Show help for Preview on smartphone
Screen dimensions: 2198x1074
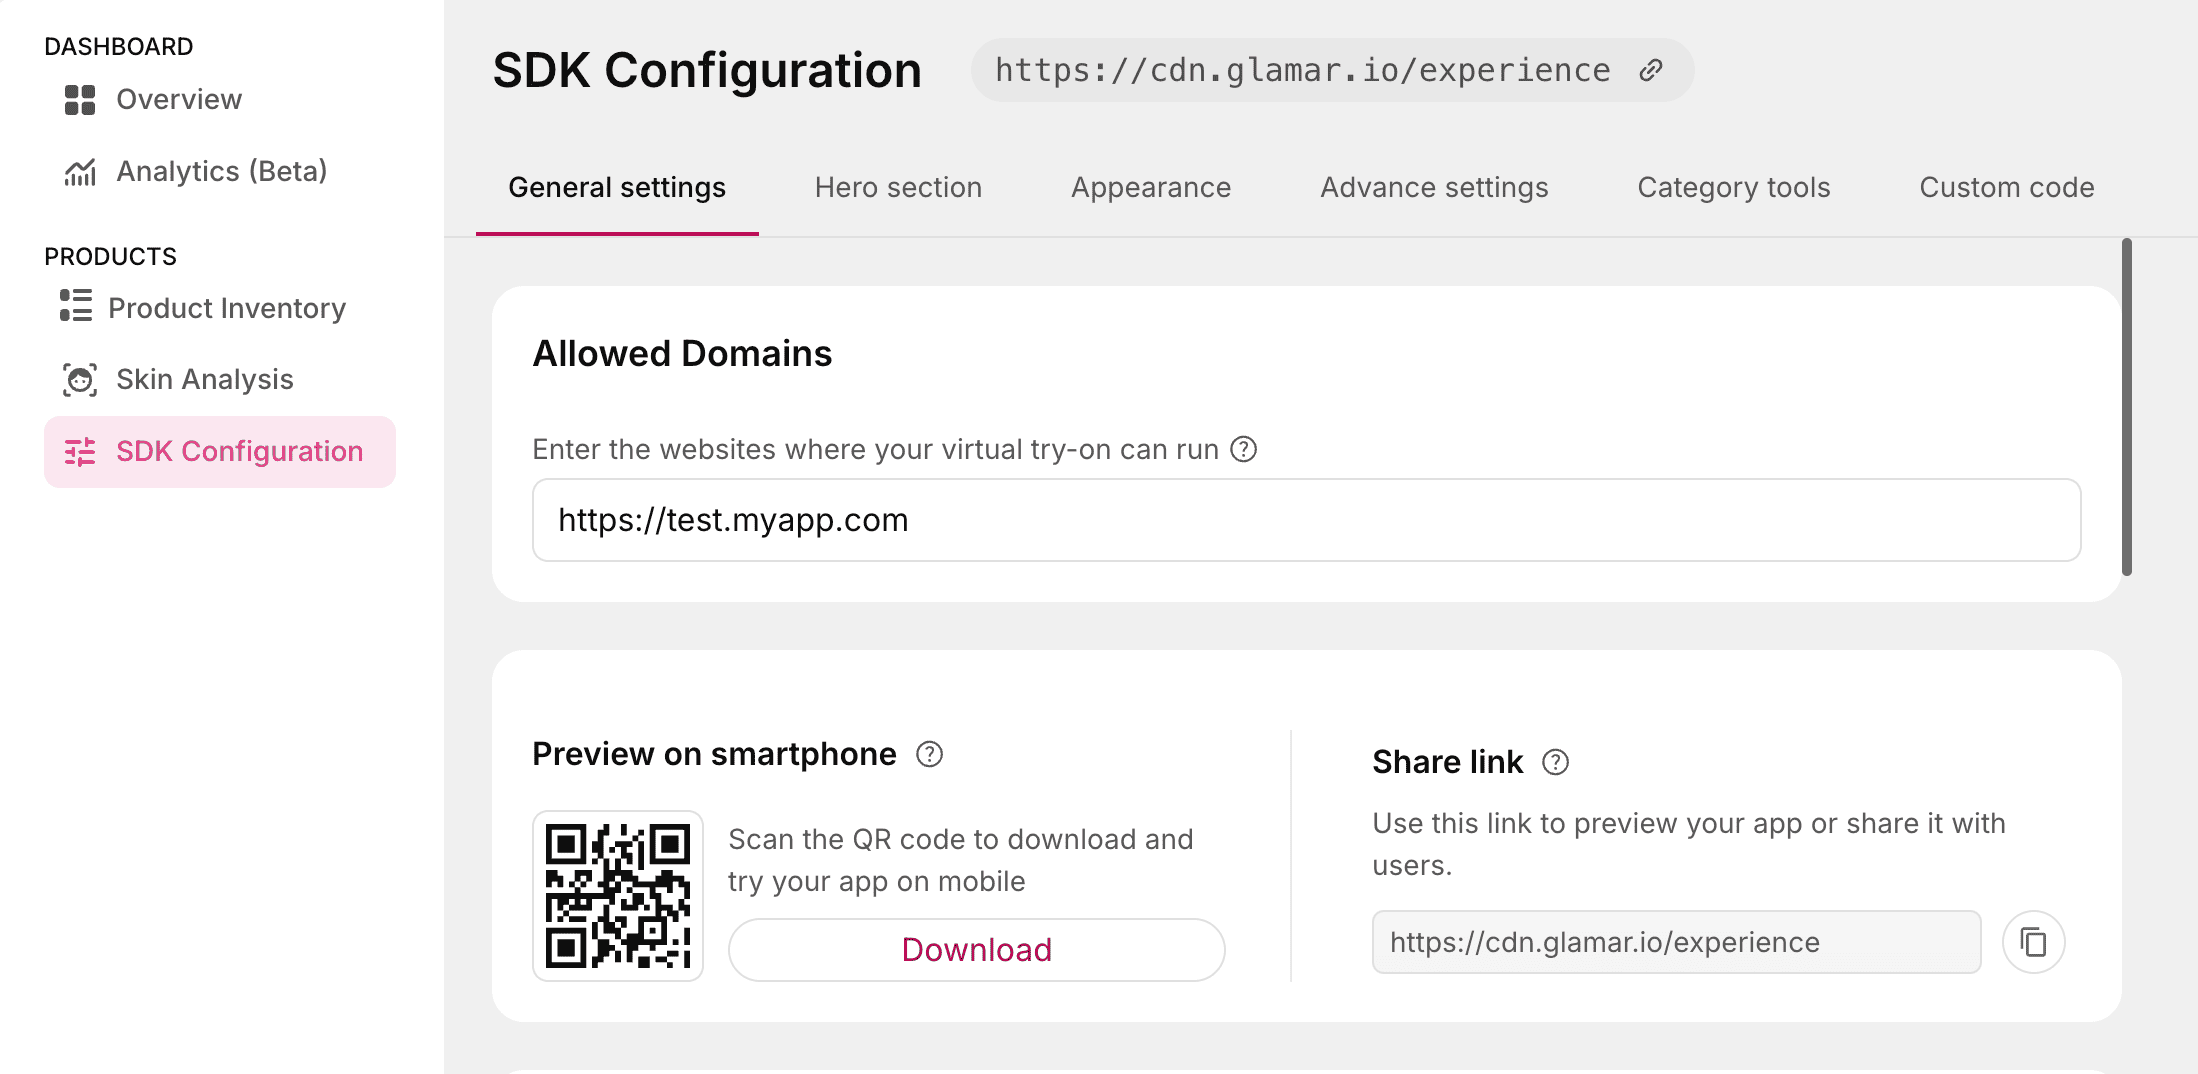[x=929, y=754]
